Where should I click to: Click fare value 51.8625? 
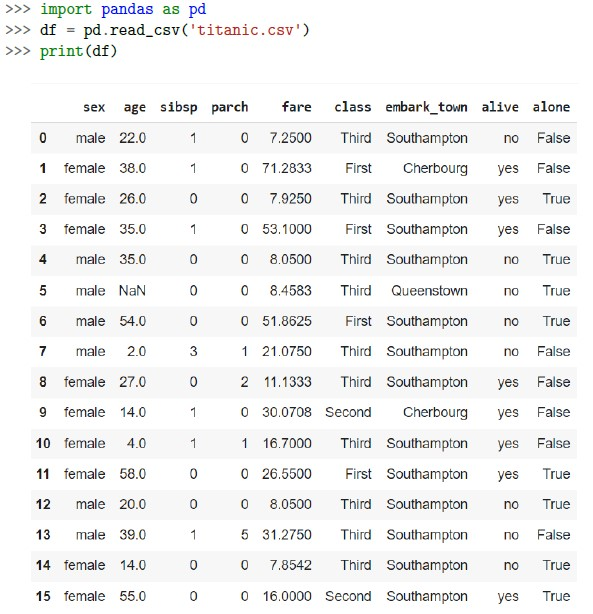click(x=287, y=321)
